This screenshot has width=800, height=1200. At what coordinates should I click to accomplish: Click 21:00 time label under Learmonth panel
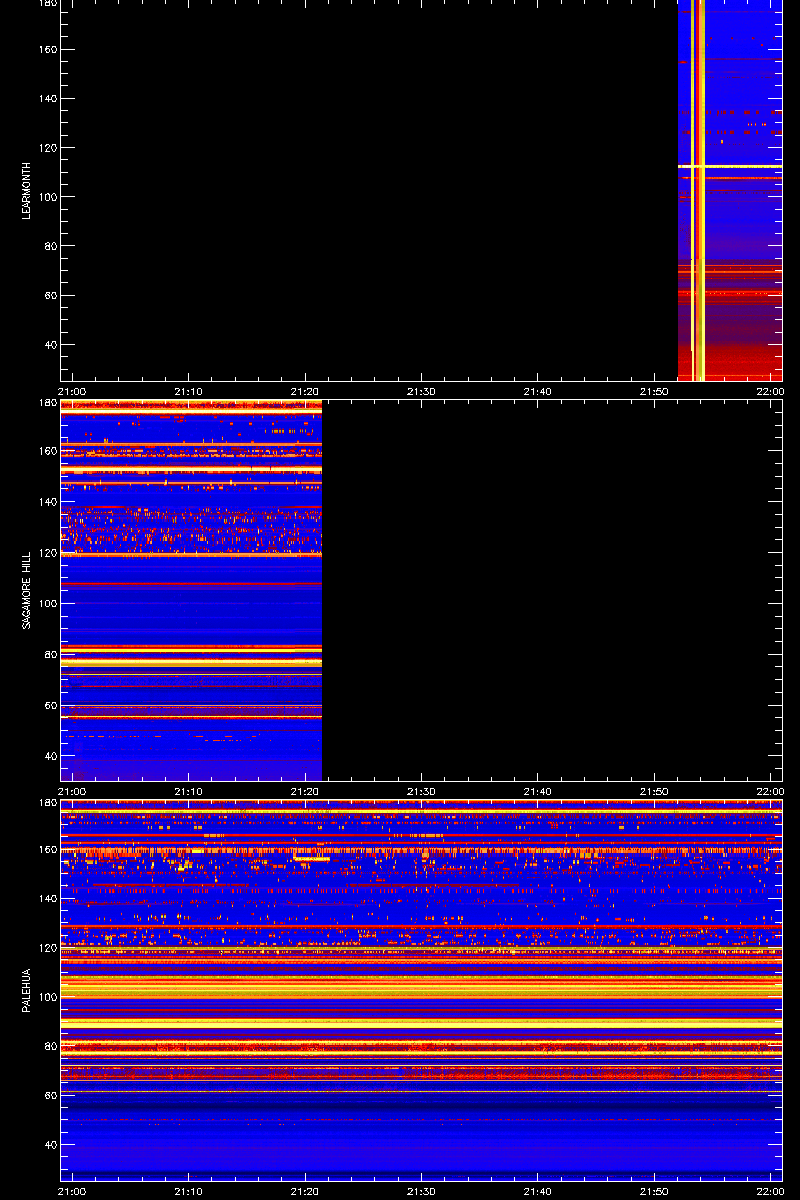click(x=72, y=391)
